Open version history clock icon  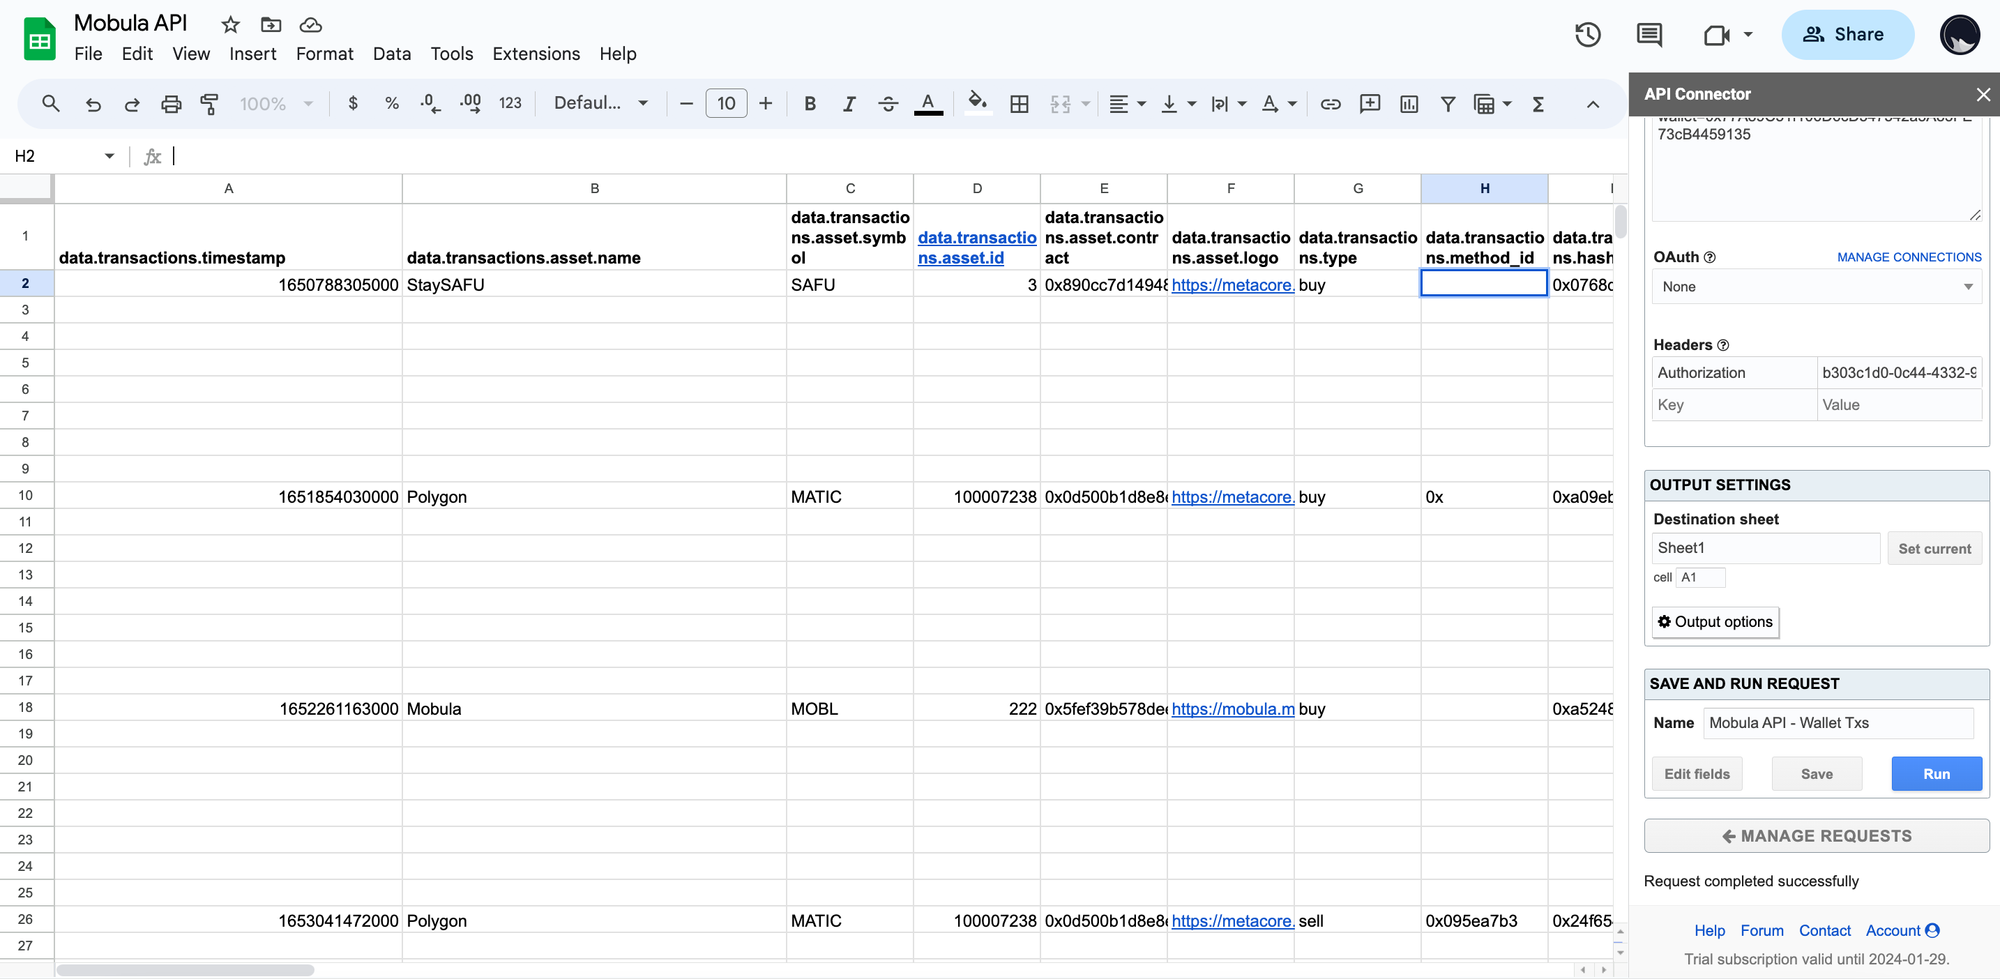(1588, 35)
